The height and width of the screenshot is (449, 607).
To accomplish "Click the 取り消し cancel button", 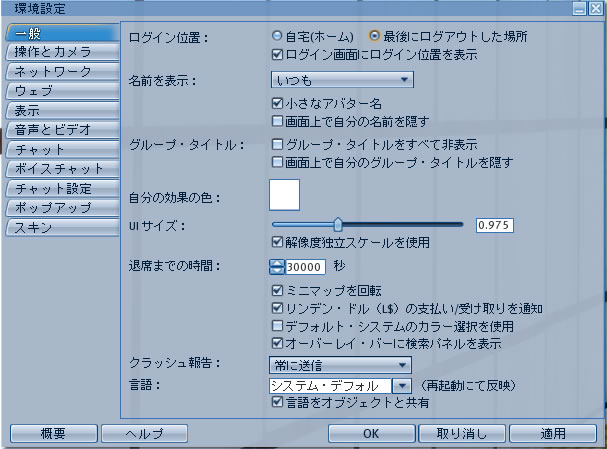I will pyautogui.click(x=462, y=433).
